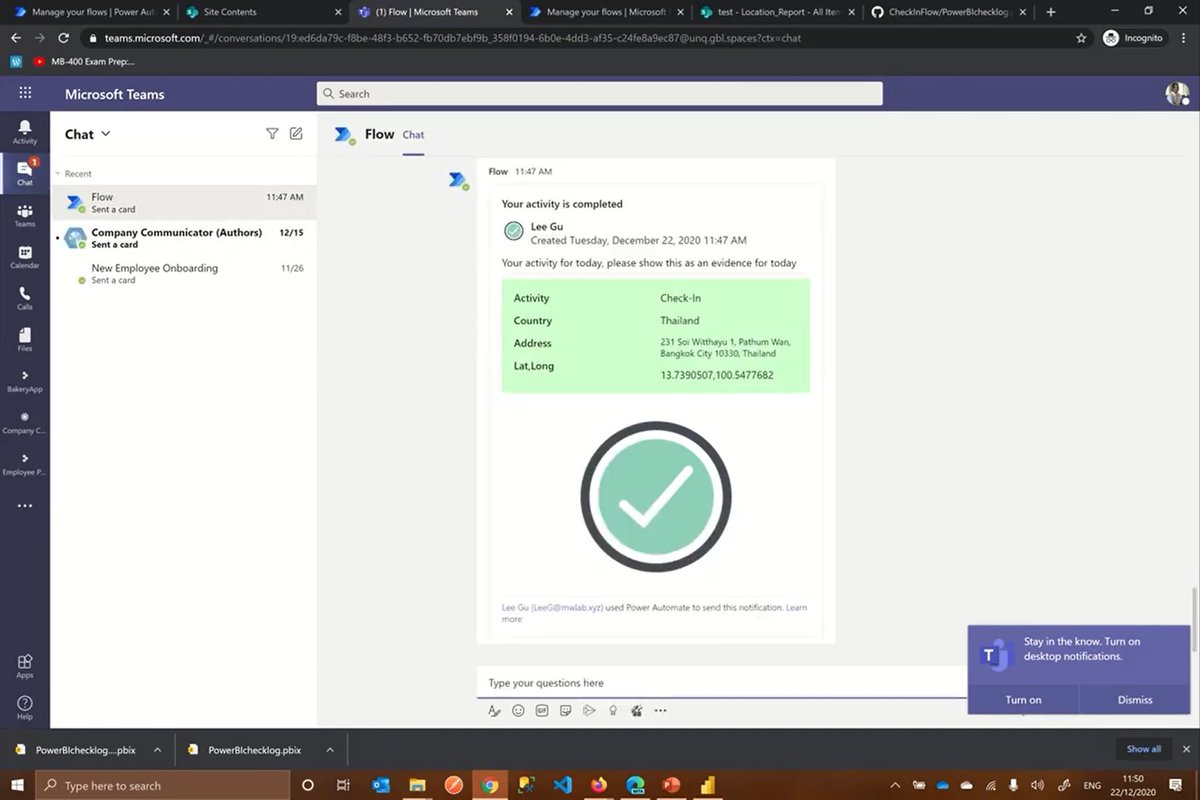This screenshot has height=800, width=1200.
Task: Open more compose options ellipsis
Action: pyautogui.click(x=660, y=710)
